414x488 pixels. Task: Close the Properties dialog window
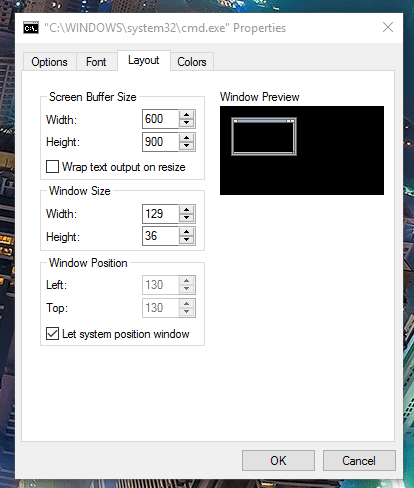[388, 27]
